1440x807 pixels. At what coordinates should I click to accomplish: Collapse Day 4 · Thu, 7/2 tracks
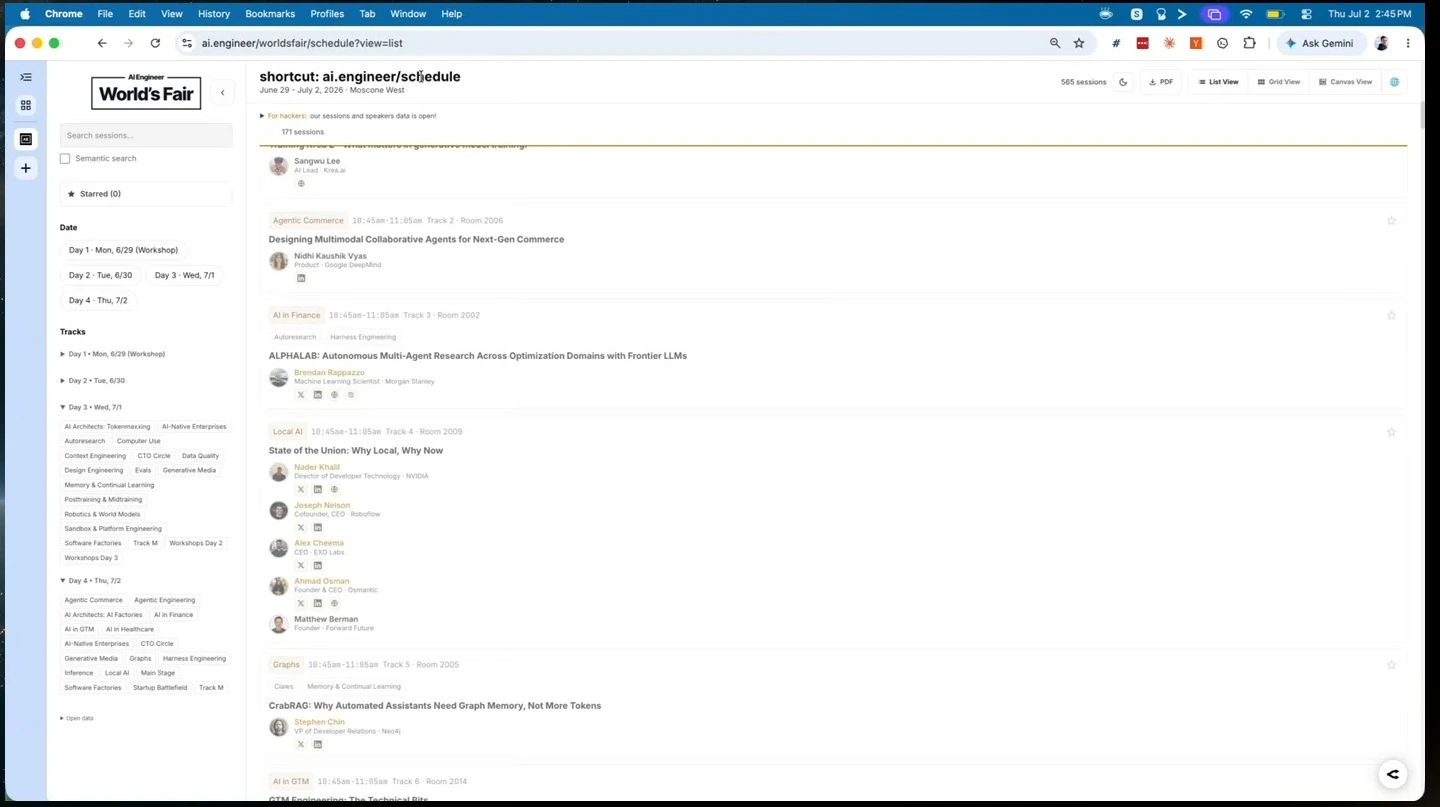[x=91, y=581]
